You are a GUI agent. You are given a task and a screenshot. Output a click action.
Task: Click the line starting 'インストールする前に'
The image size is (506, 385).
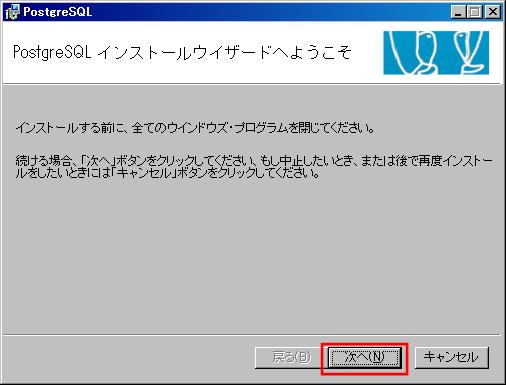point(195,128)
